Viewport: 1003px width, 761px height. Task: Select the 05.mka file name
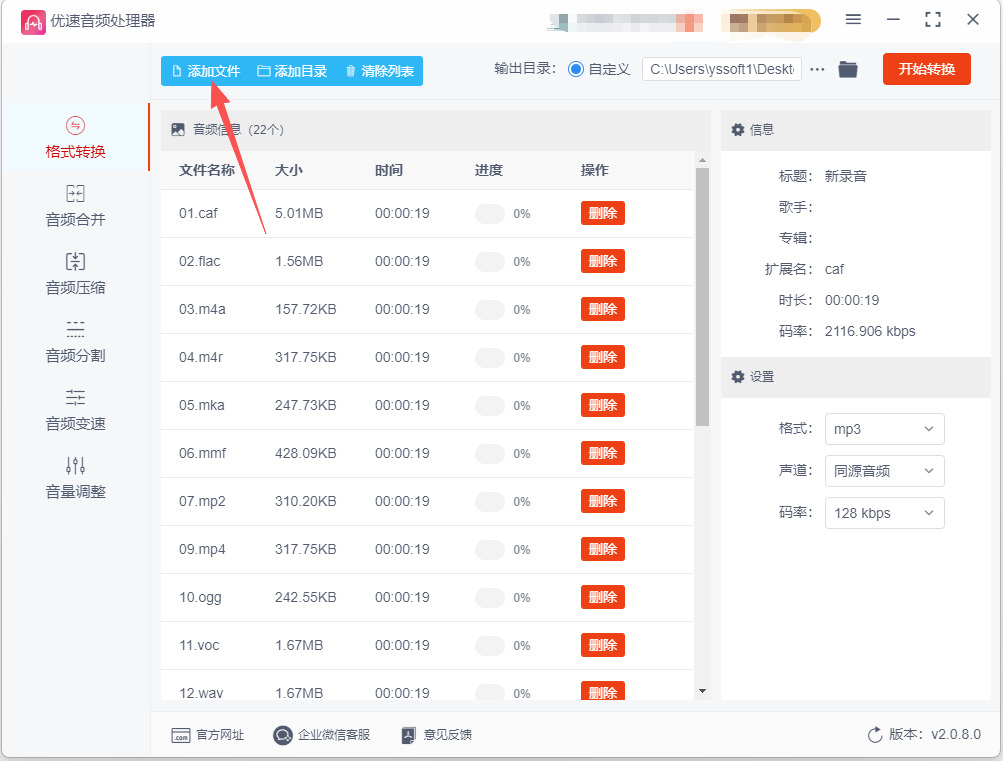pos(201,405)
